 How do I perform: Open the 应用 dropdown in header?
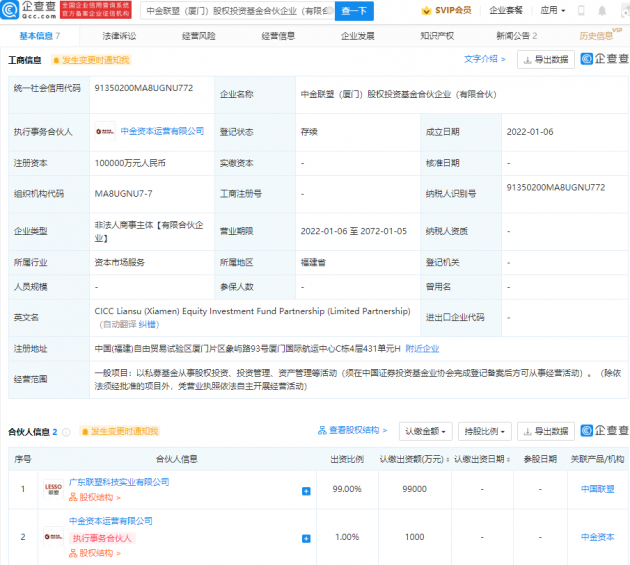coord(552,10)
